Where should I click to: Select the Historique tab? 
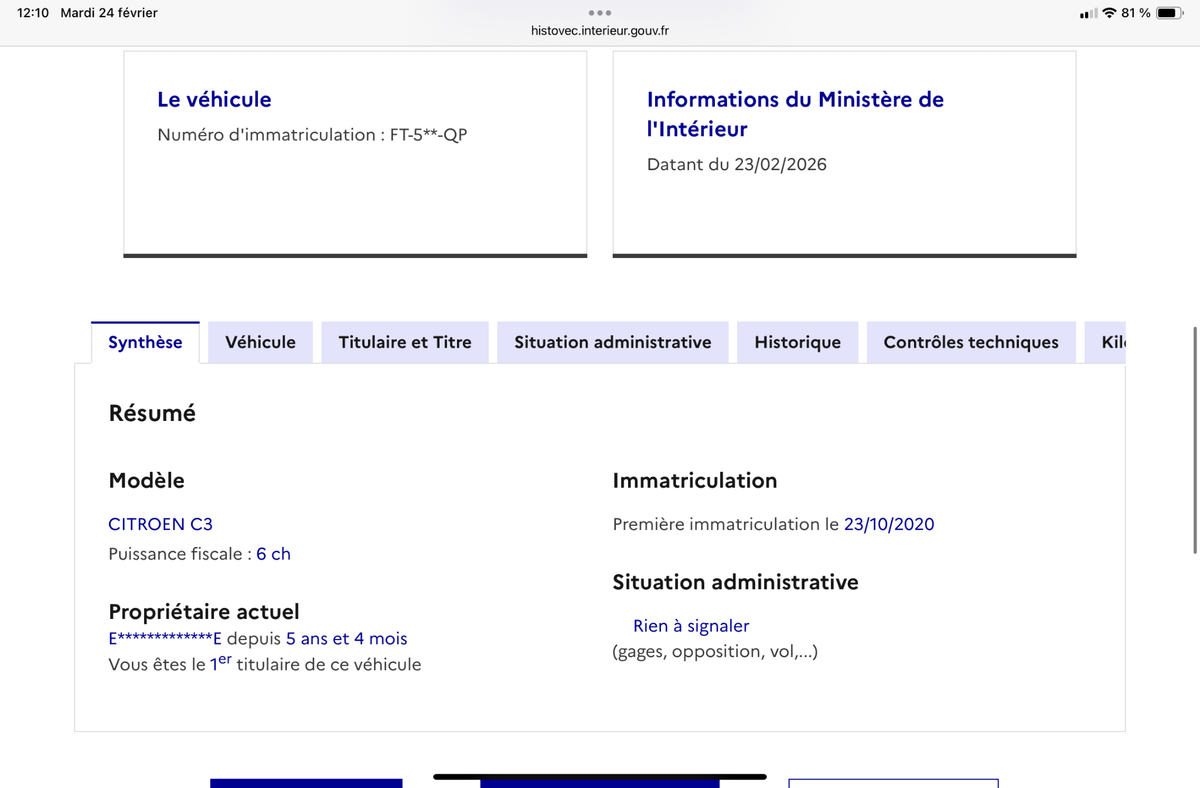[797, 342]
